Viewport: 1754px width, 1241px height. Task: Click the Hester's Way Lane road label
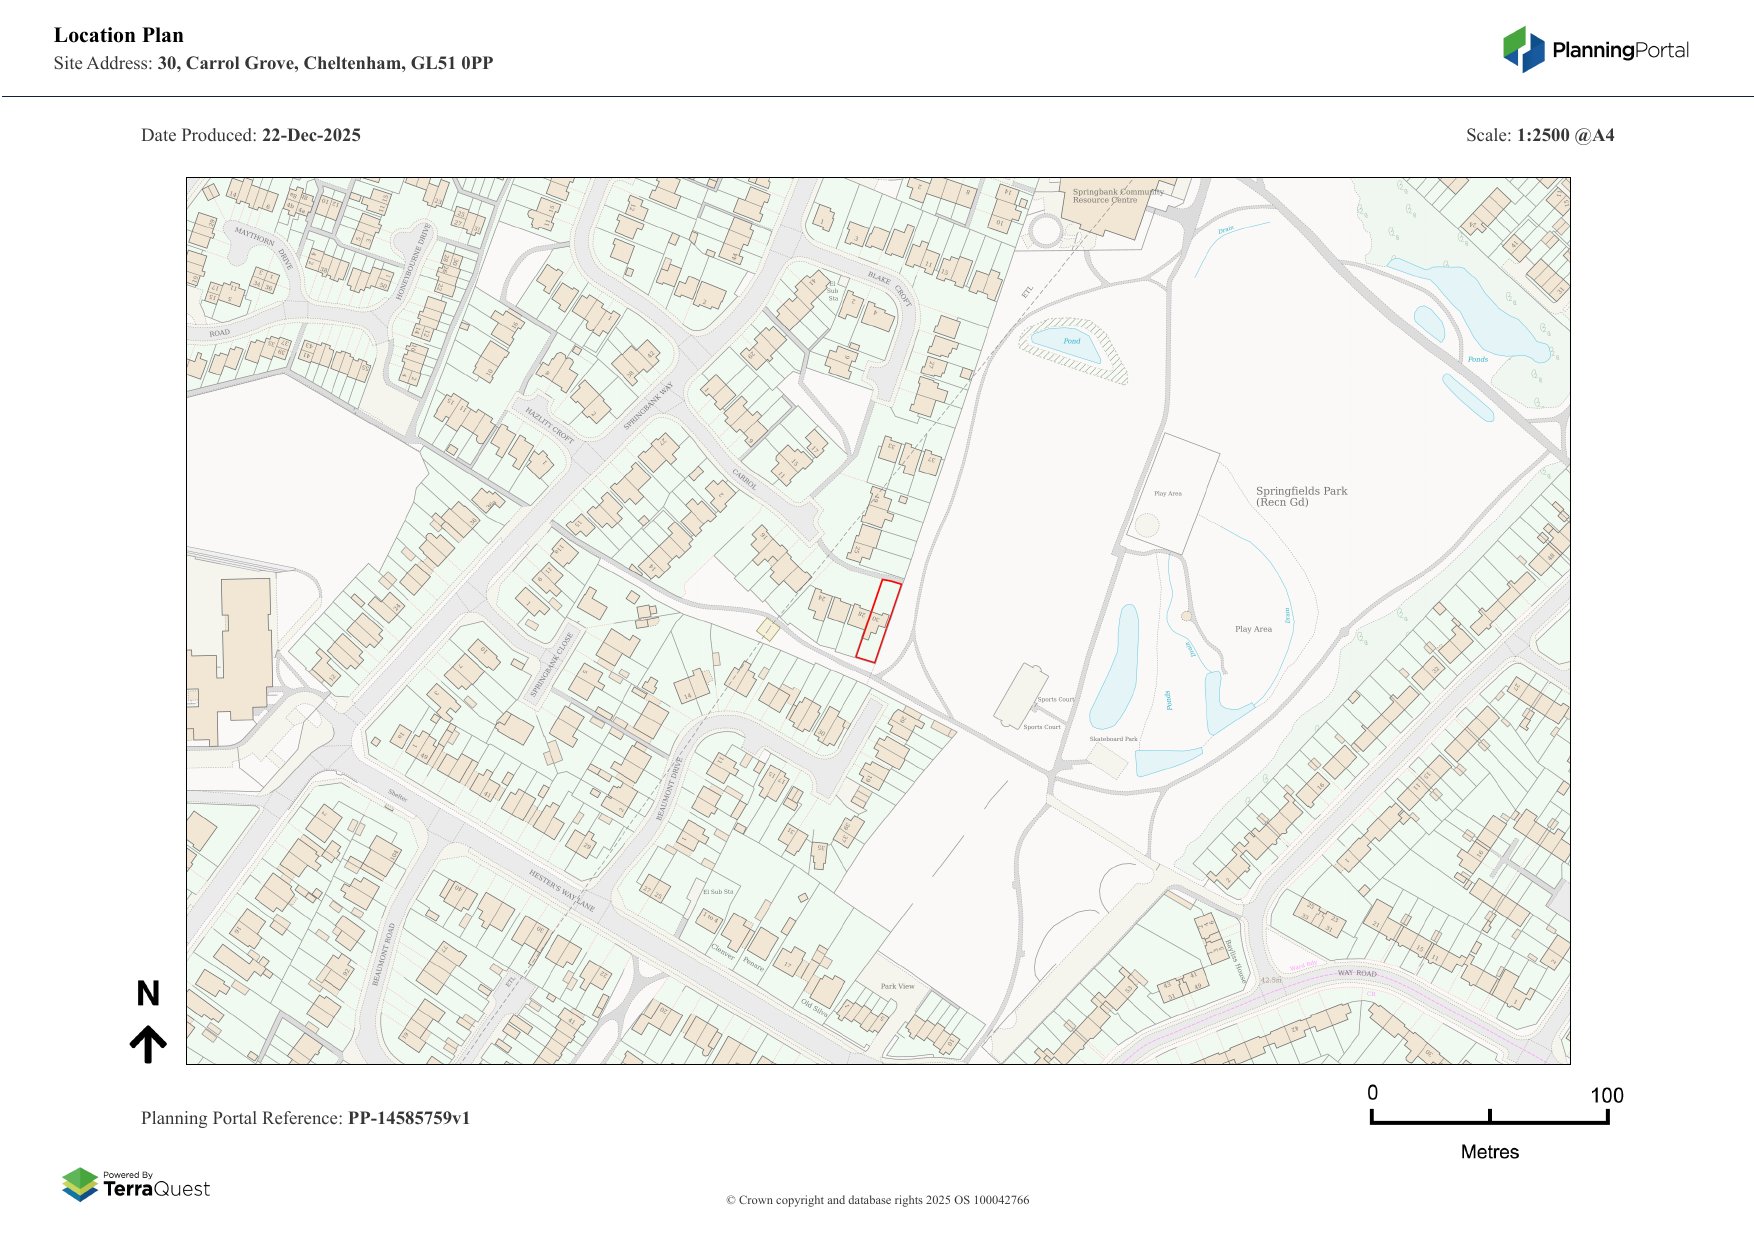[x=562, y=890]
